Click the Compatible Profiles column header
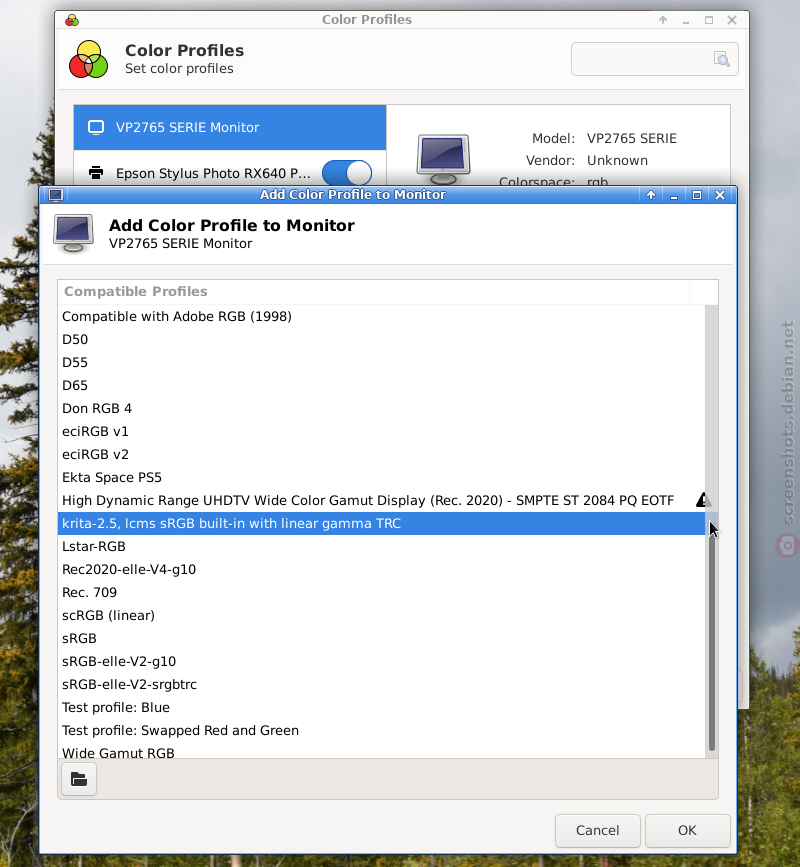This screenshot has width=800, height=867. 374,291
